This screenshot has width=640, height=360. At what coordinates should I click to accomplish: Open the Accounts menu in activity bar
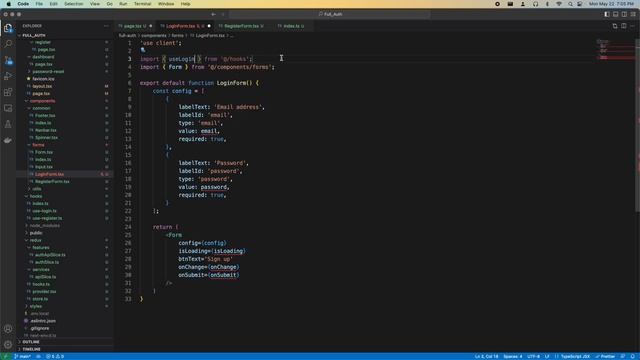(x=8, y=329)
